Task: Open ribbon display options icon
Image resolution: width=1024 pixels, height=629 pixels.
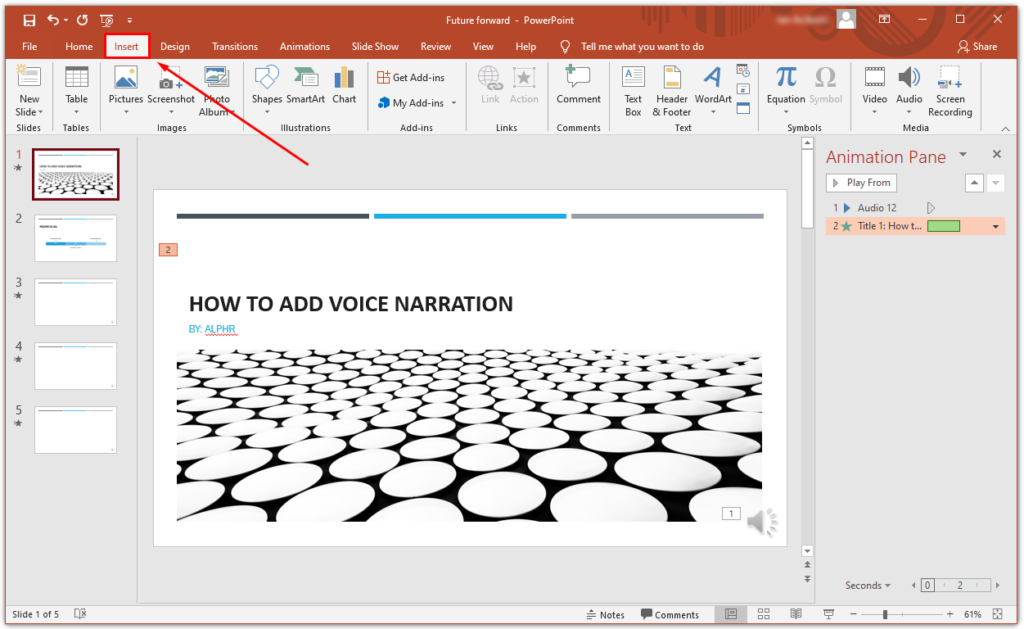Action: point(884,20)
